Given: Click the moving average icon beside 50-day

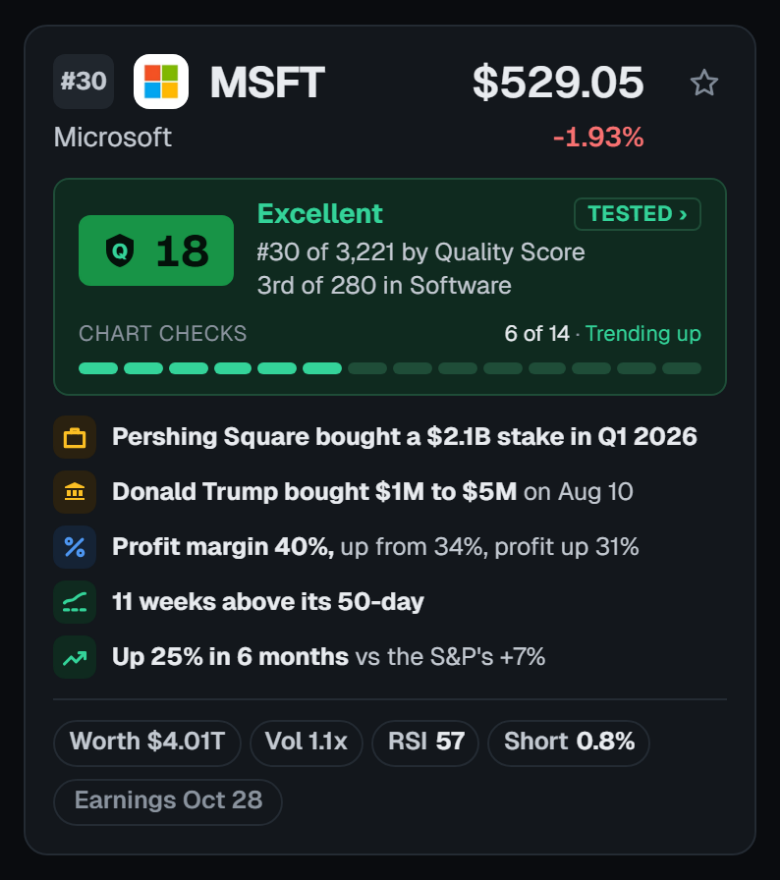Looking at the screenshot, I should pyautogui.click(x=75, y=602).
